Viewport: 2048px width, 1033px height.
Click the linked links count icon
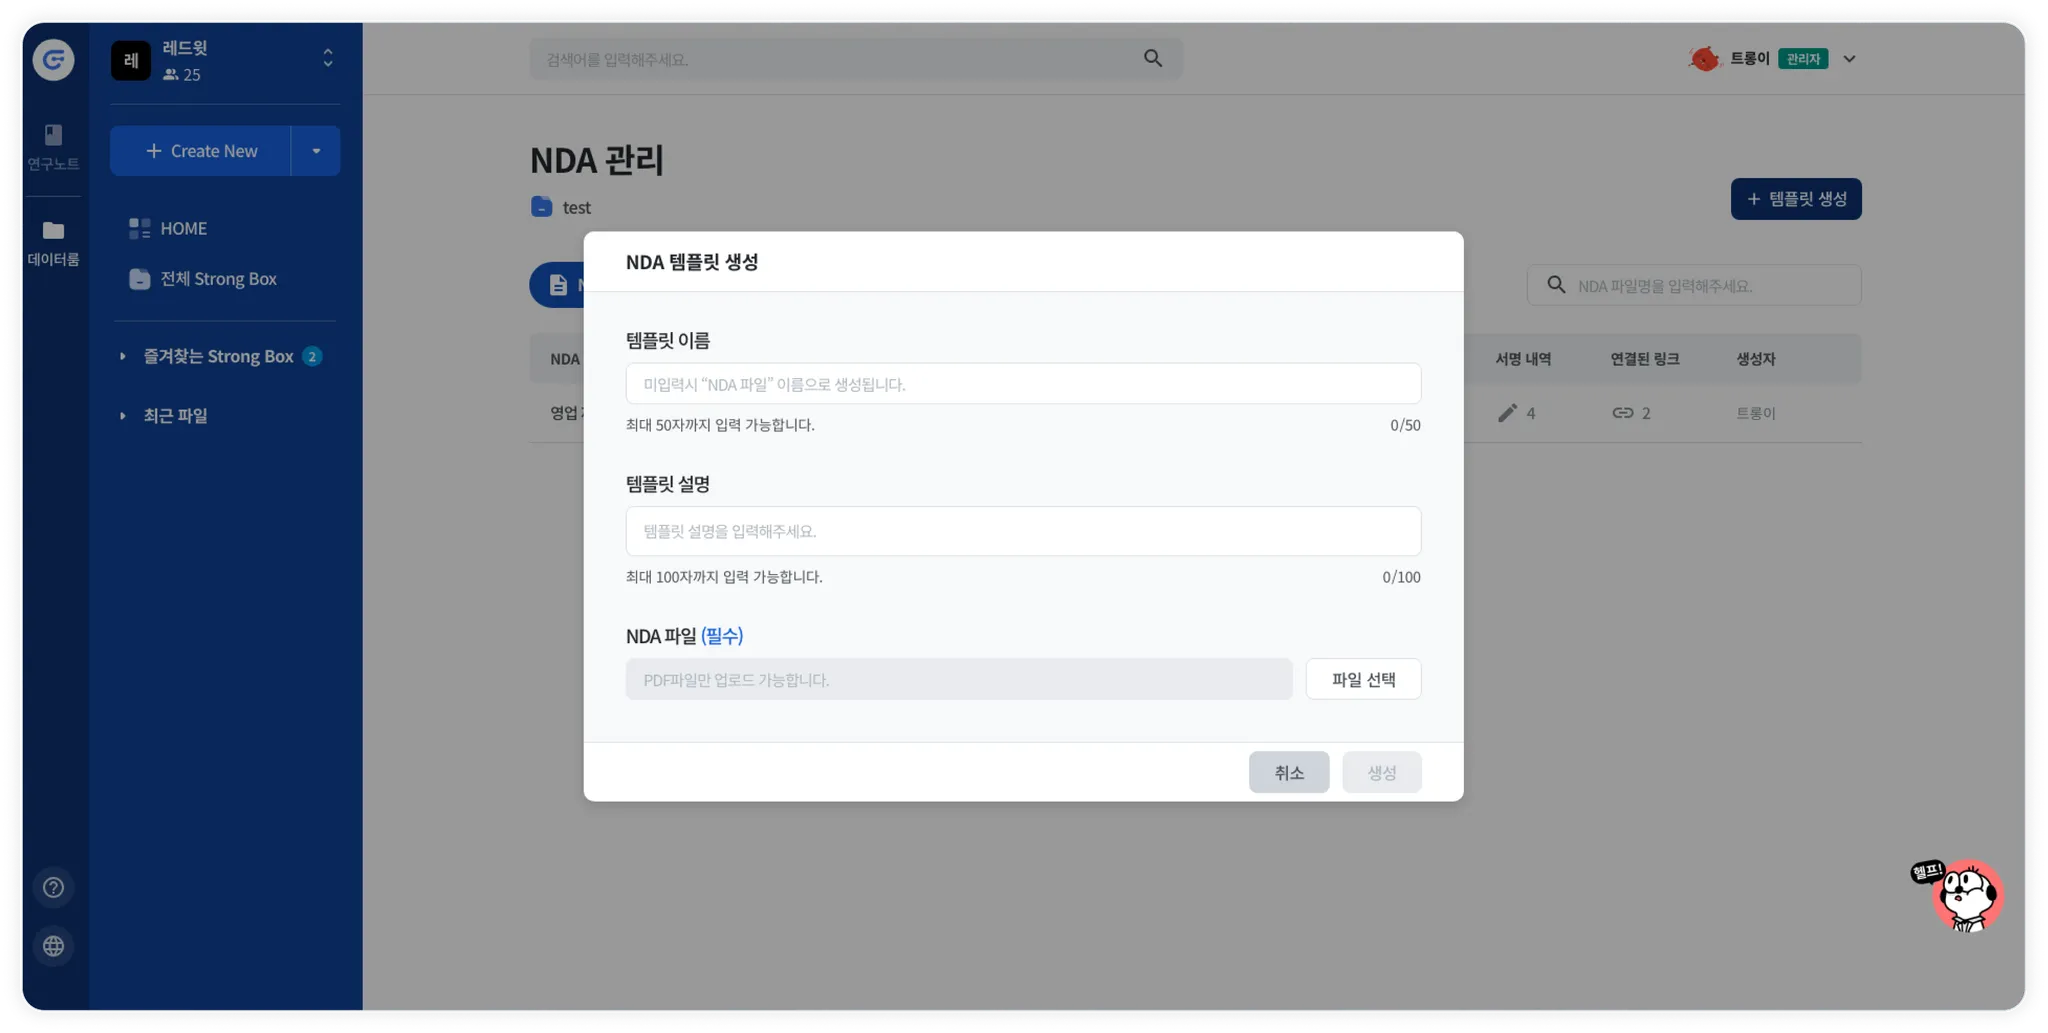click(x=1622, y=413)
